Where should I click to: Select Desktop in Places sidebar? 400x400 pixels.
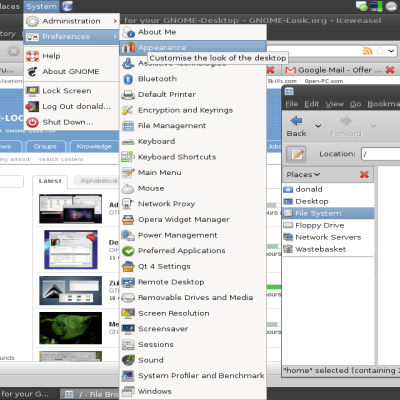328,201
